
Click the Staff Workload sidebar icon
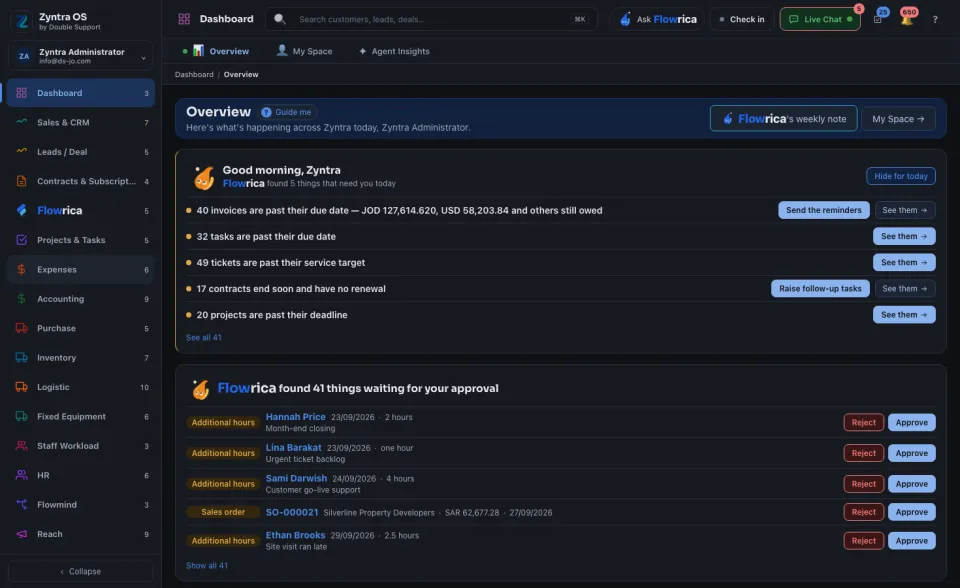(21, 445)
